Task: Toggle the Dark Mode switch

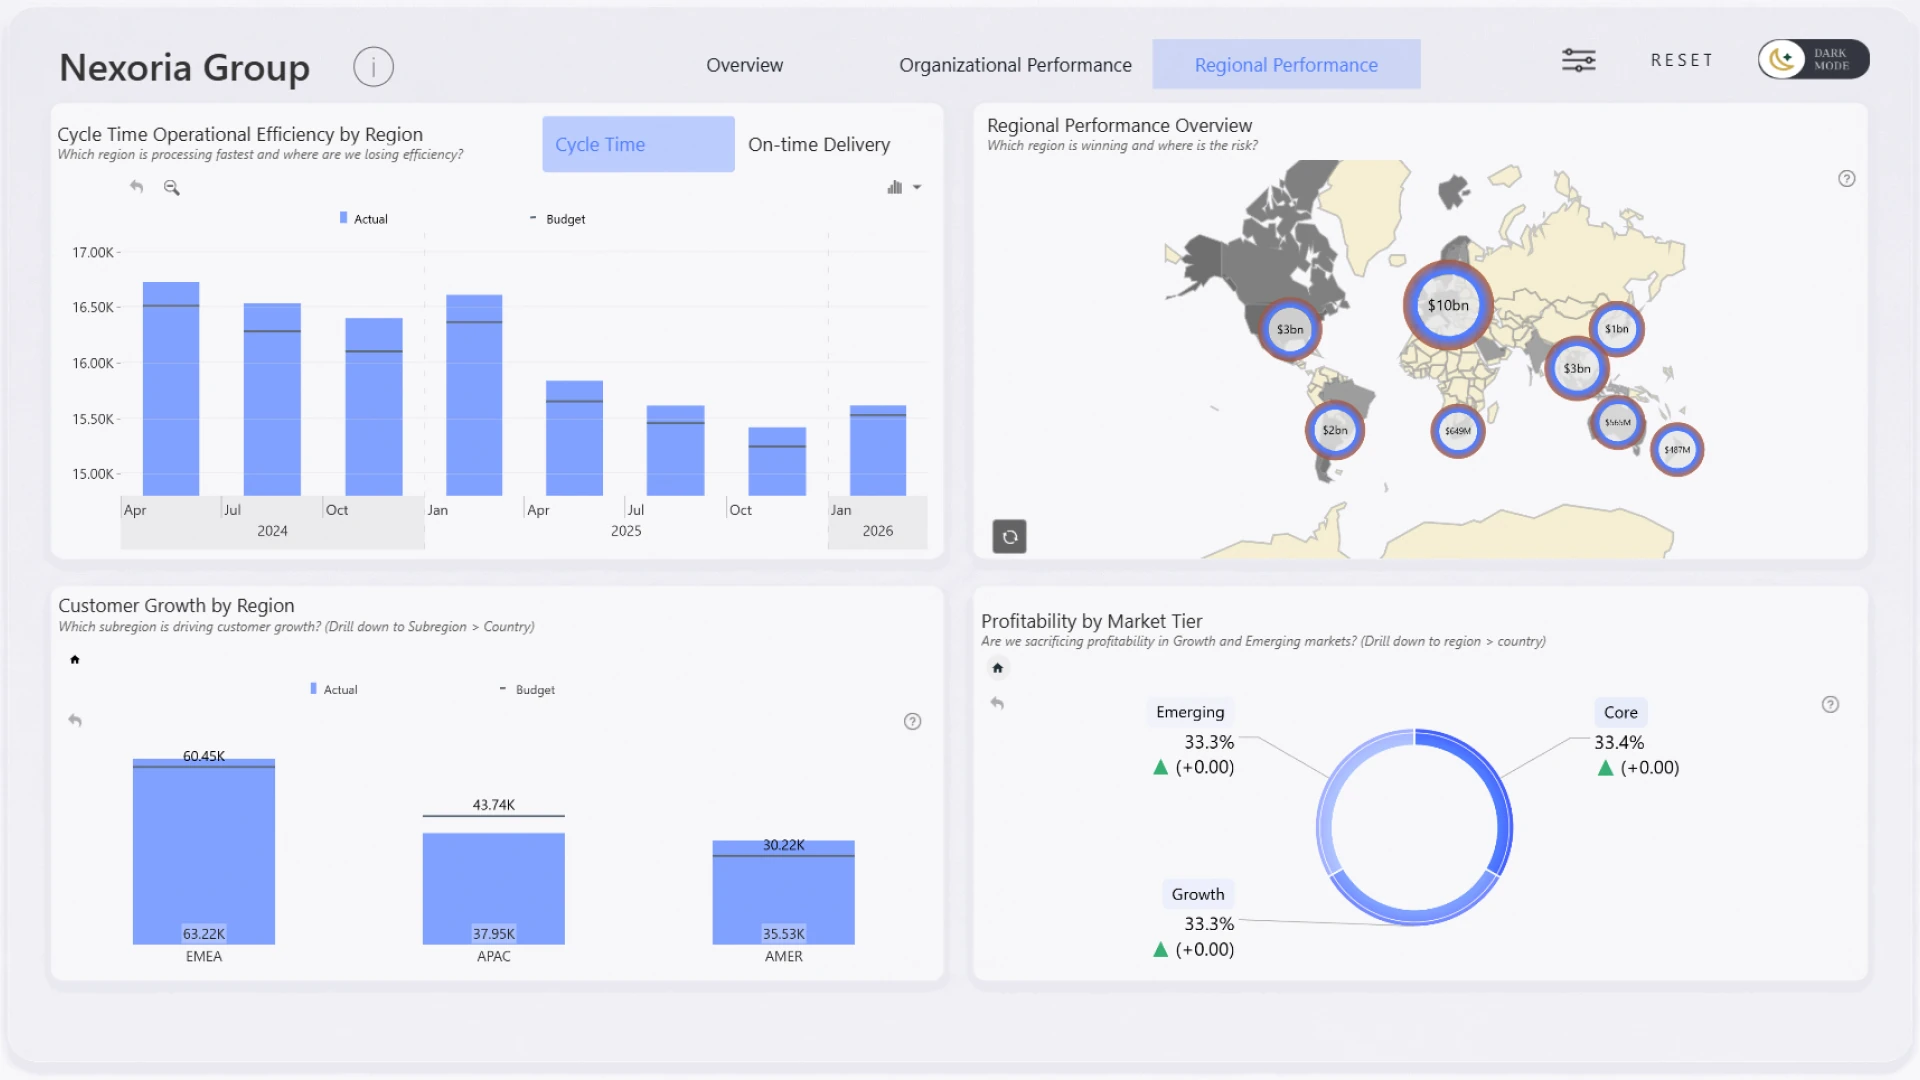Action: tap(1813, 60)
